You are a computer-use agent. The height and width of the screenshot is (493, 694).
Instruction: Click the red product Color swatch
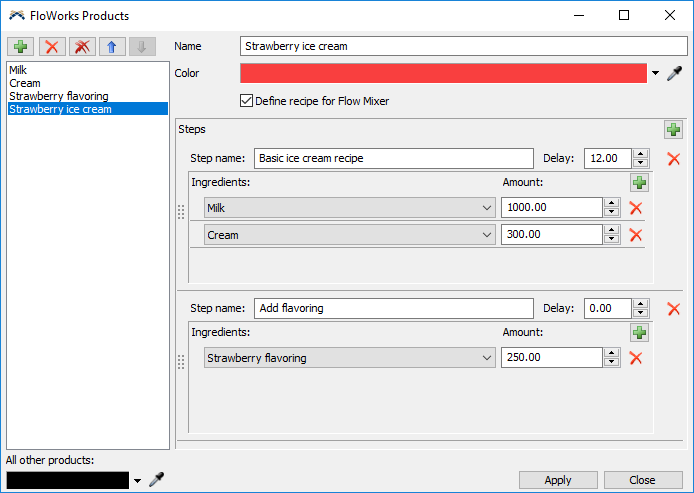pos(443,73)
